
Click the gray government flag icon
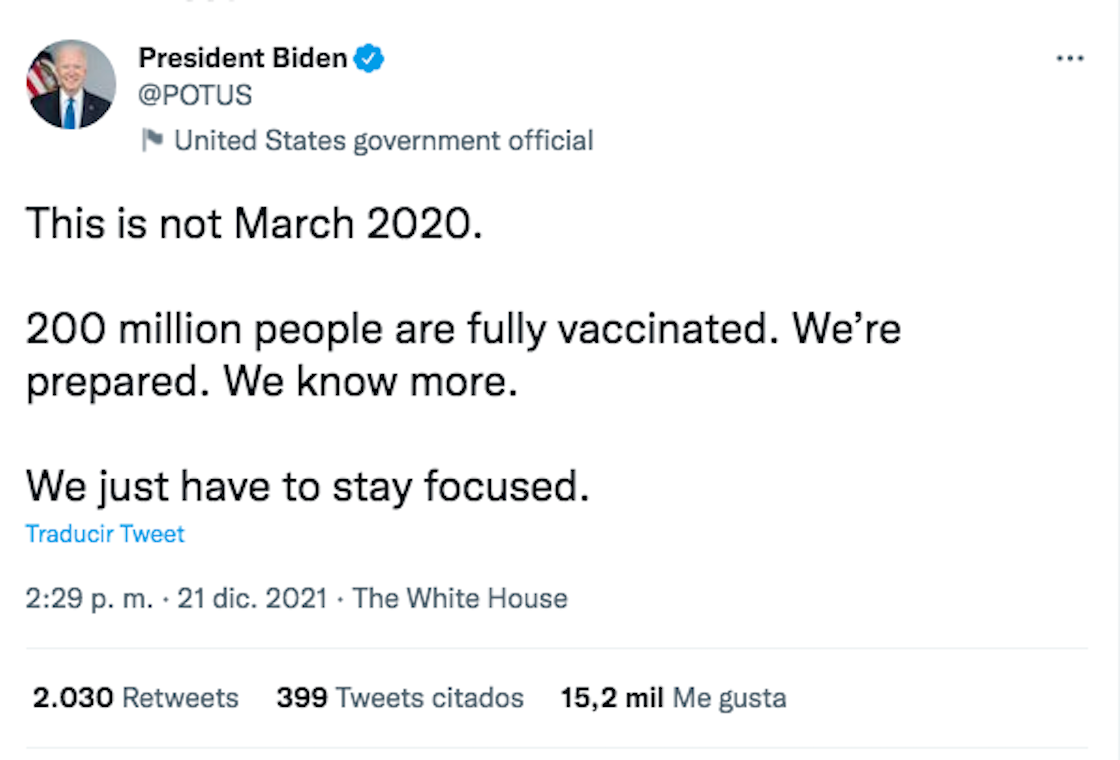point(152,141)
